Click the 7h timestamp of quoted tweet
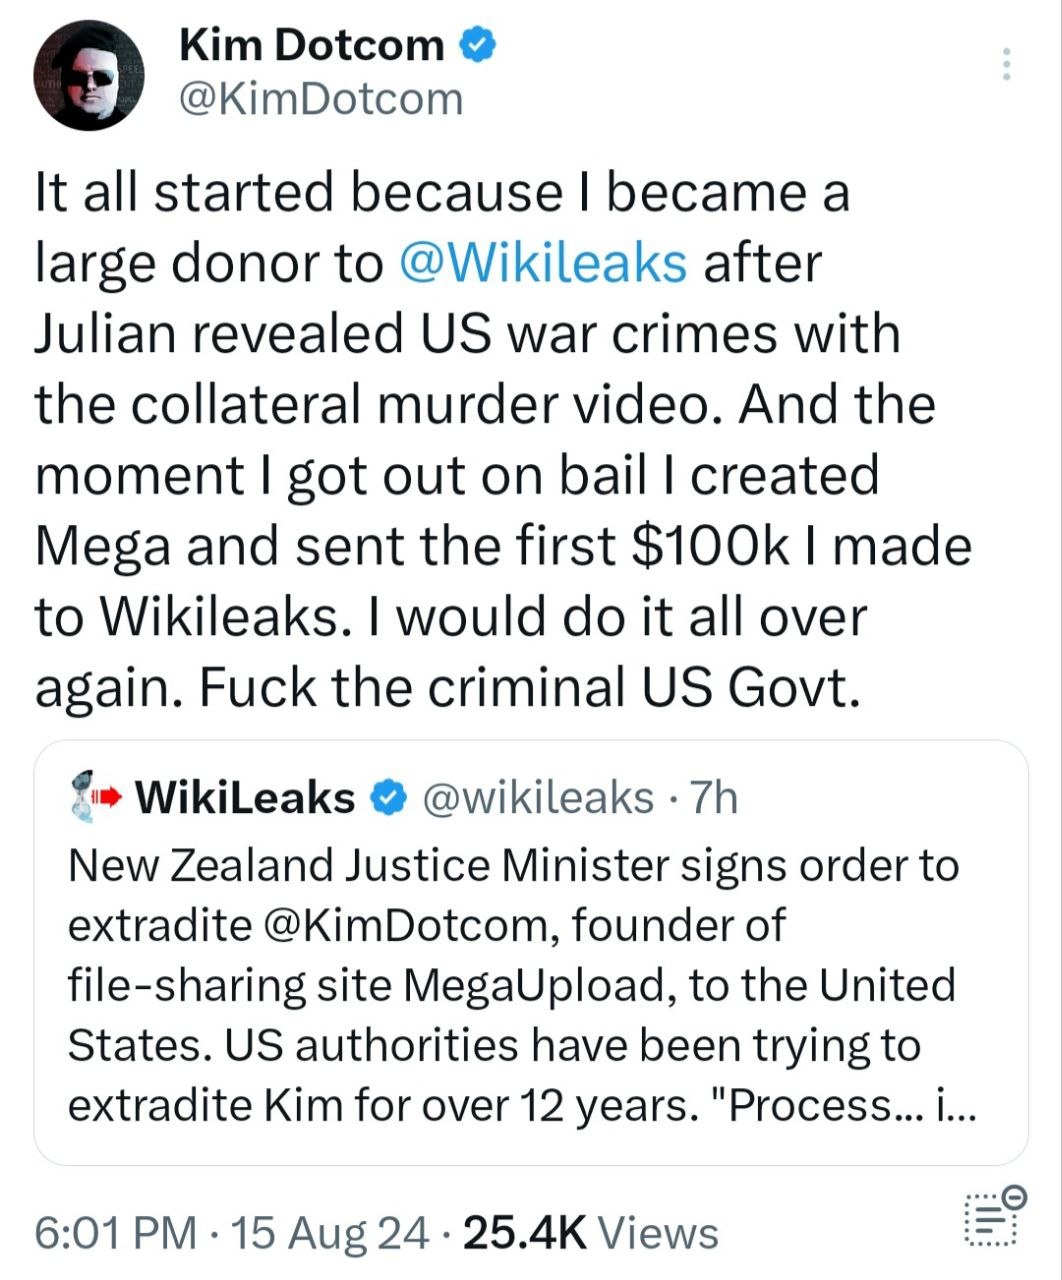This screenshot has width=1062, height=1280. pyautogui.click(x=714, y=798)
